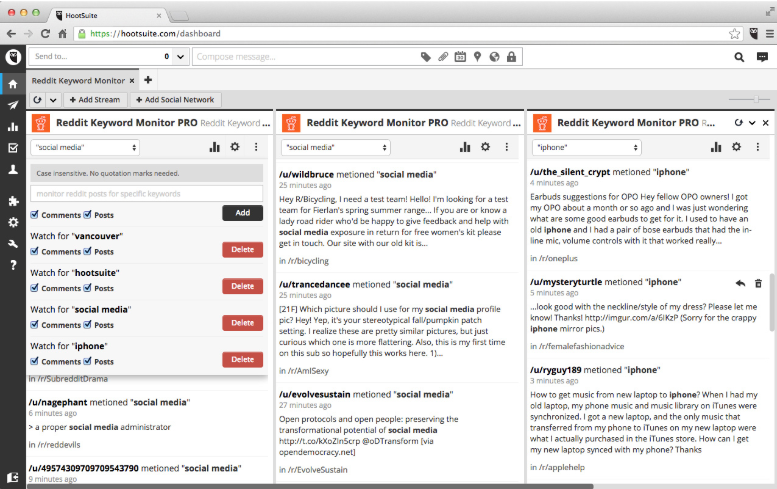Refresh the iphone stream column
Viewport: 777px width, 489px height.
click(738, 122)
